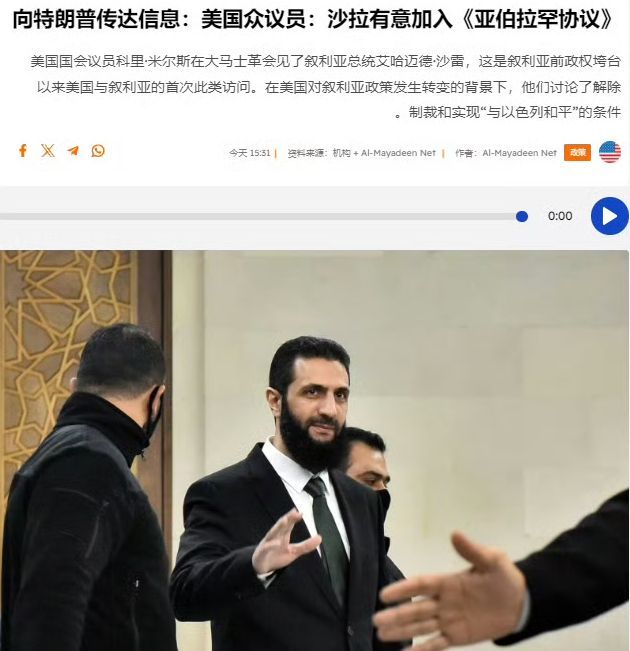Open the author Al-Mayadeen Net link

pos(519,153)
